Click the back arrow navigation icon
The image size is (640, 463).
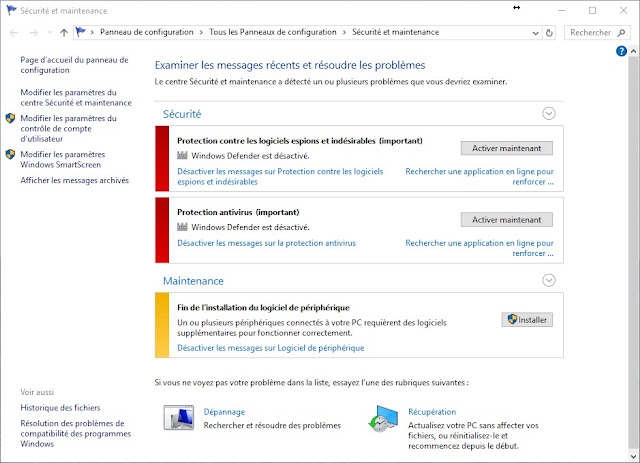(x=14, y=33)
